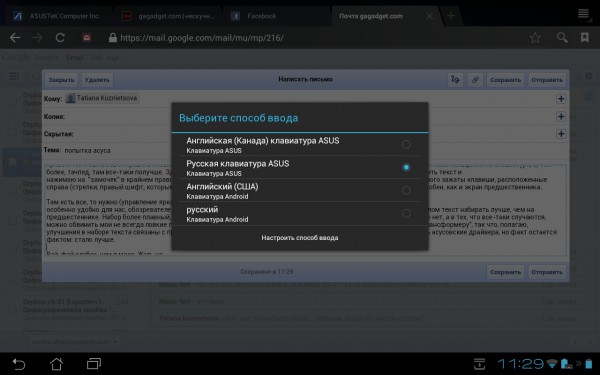Bookmark the page with the star icon
Viewport: 600px width, 375px height.
click(535, 38)
